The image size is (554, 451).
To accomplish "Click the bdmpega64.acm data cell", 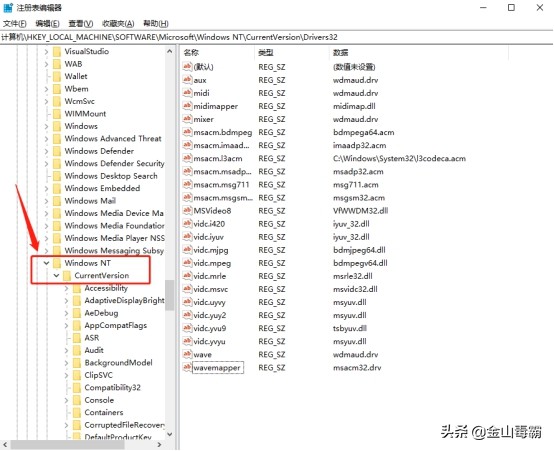I will [x=364, y=133].
